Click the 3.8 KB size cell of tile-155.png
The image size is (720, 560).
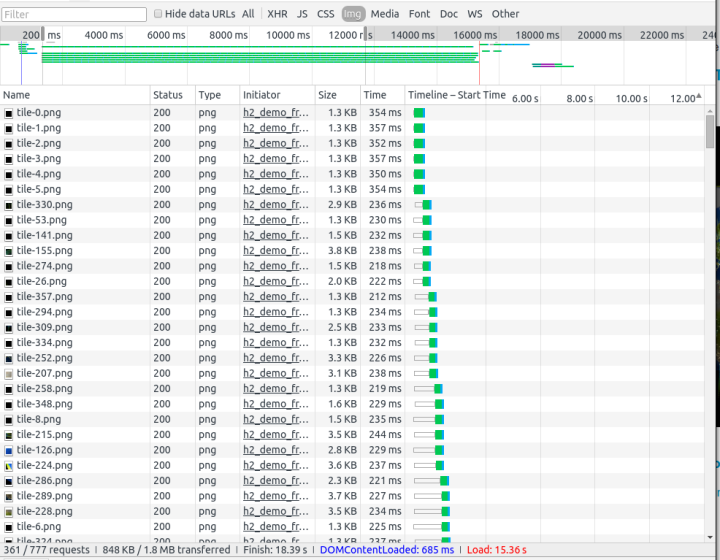point(342,251)
